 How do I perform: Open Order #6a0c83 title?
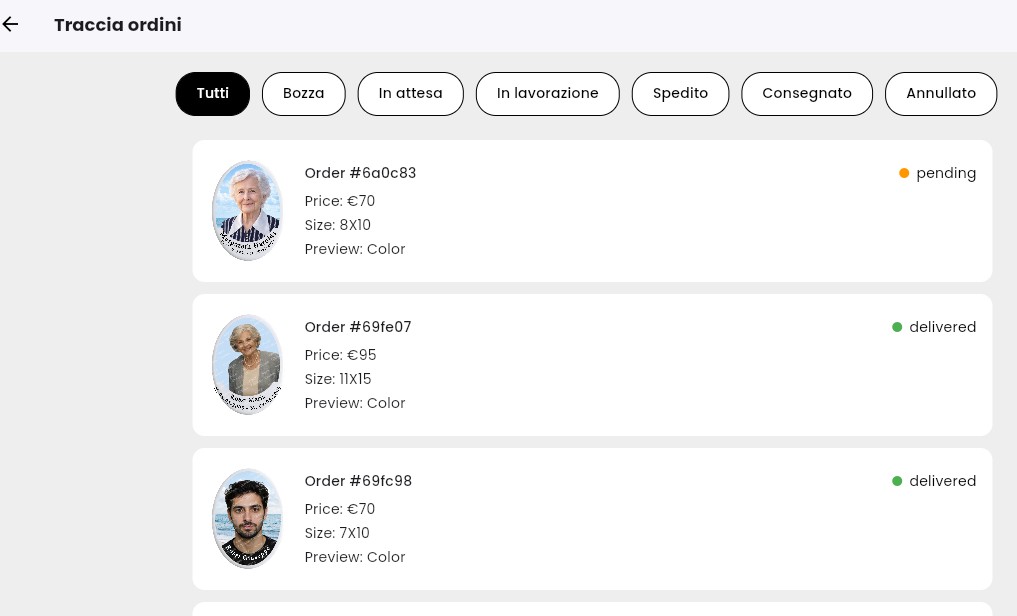(360, 173)
